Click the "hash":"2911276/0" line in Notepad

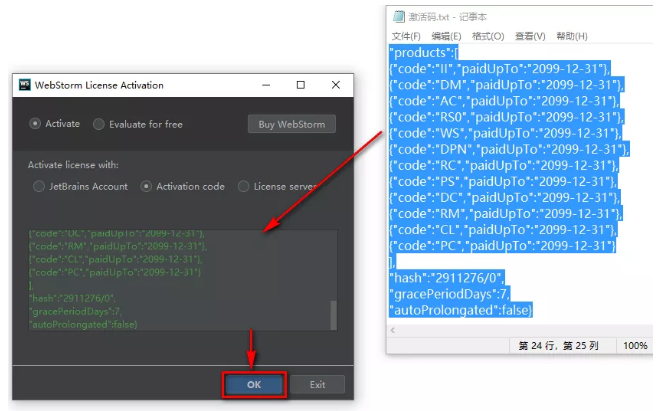point(447,278)
